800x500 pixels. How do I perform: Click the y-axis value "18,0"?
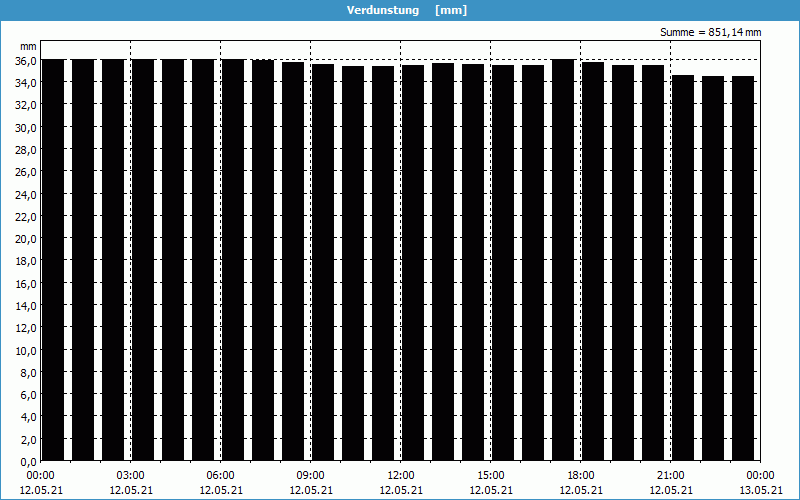26,261
